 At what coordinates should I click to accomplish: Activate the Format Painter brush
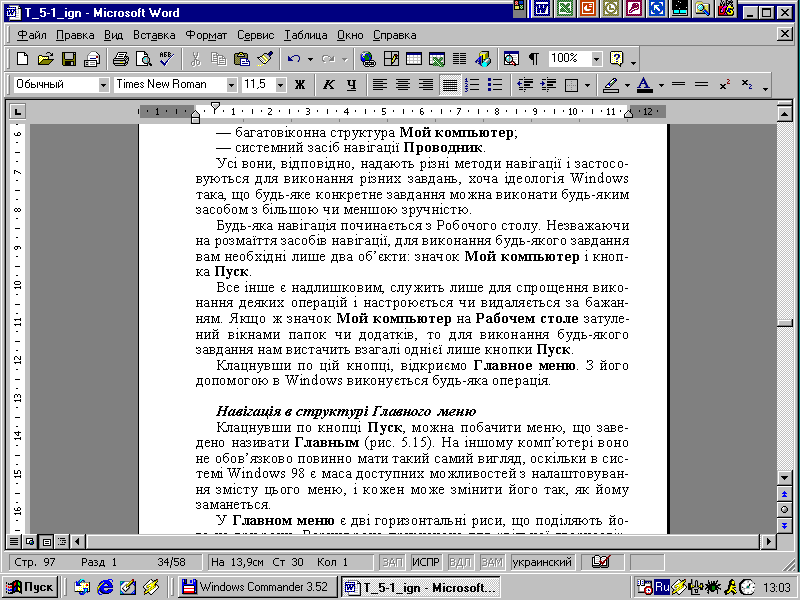pos(265,59)
